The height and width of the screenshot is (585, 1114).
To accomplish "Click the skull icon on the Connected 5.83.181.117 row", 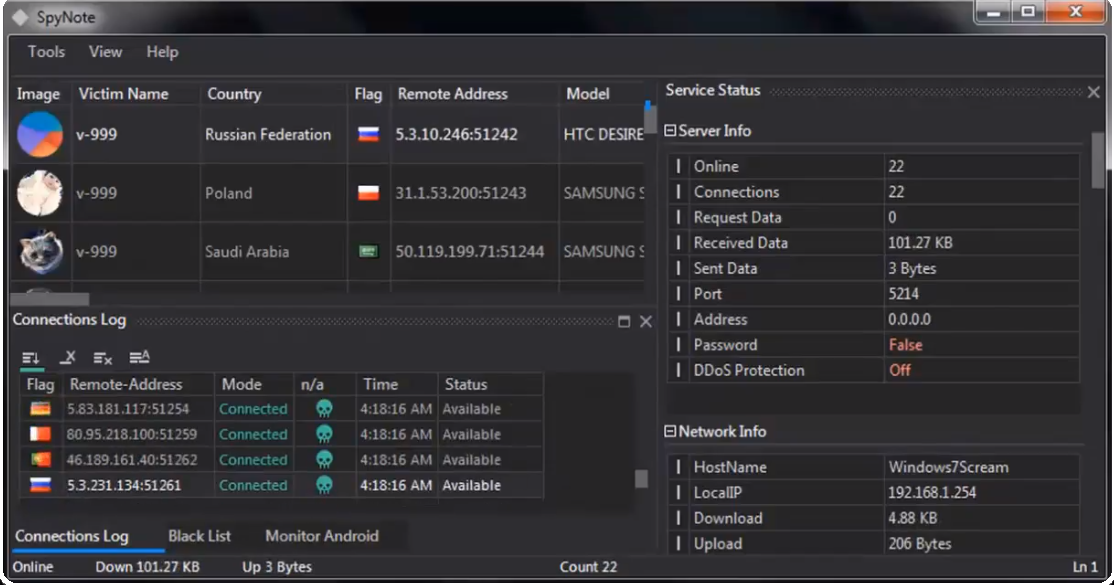I will (x=320, y=409).
